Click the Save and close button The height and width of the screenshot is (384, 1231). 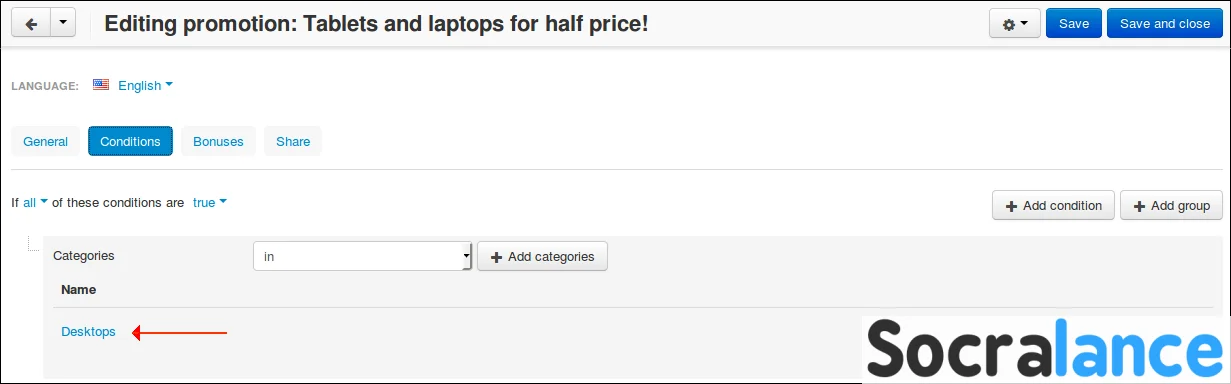(1165, 24)
